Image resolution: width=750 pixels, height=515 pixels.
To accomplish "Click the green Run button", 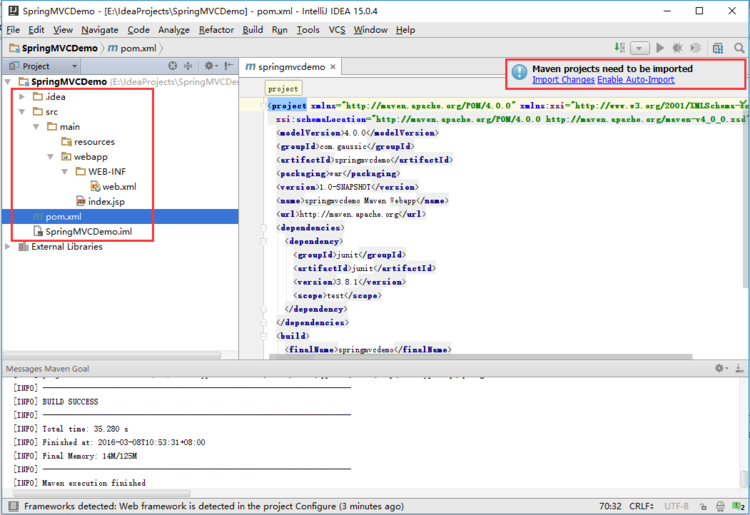I will (x=660, y=48).
